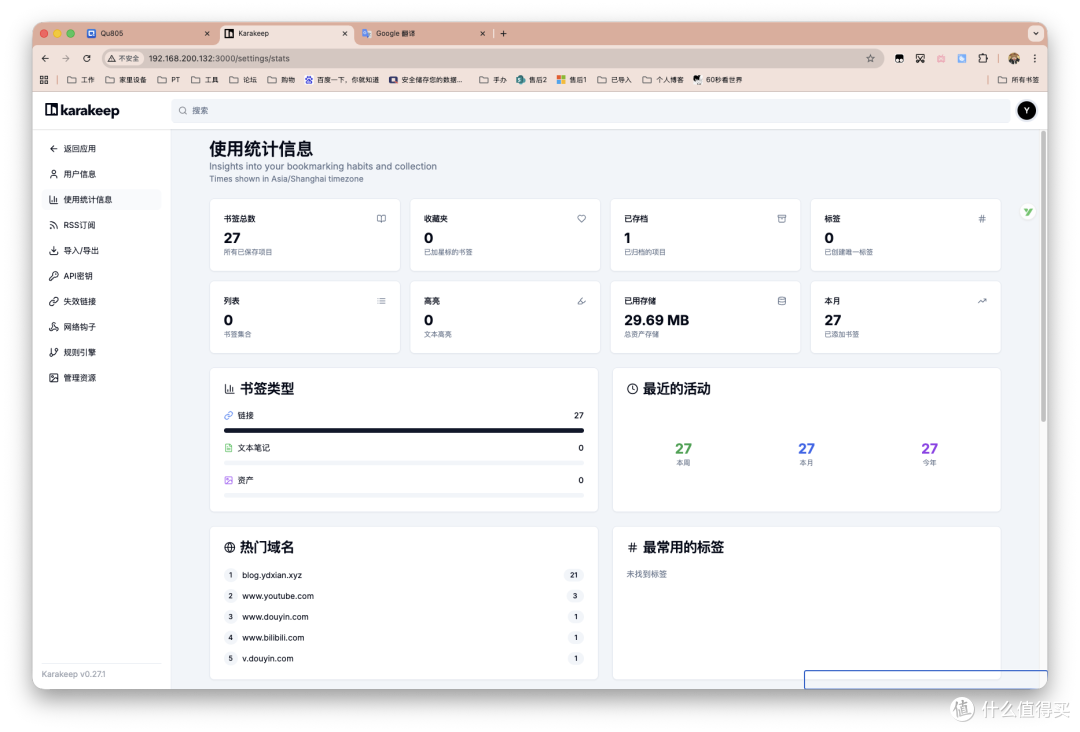Click the browser back arrow

point(45,59)
